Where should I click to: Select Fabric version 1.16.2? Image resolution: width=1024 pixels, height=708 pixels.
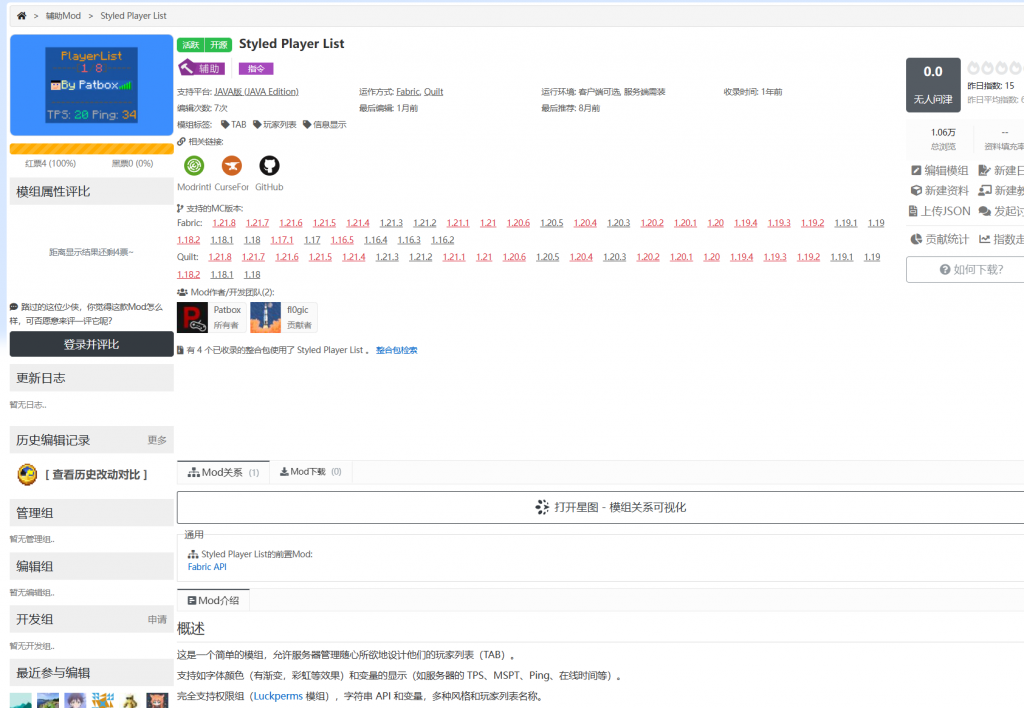[443, 240]
